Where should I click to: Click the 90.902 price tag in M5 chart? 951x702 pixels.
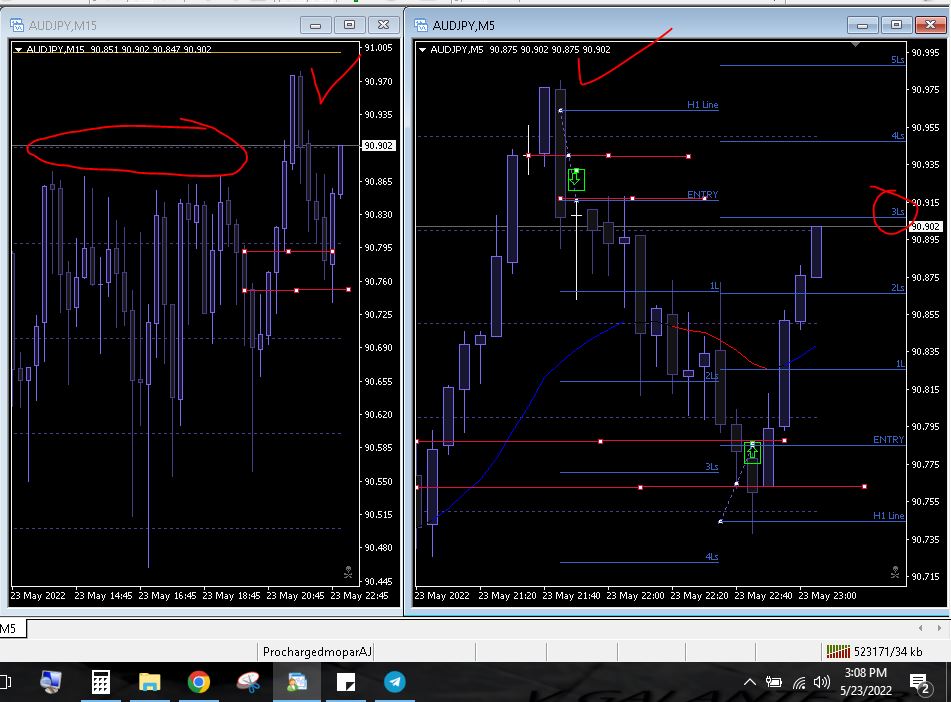tap(925, 226)
